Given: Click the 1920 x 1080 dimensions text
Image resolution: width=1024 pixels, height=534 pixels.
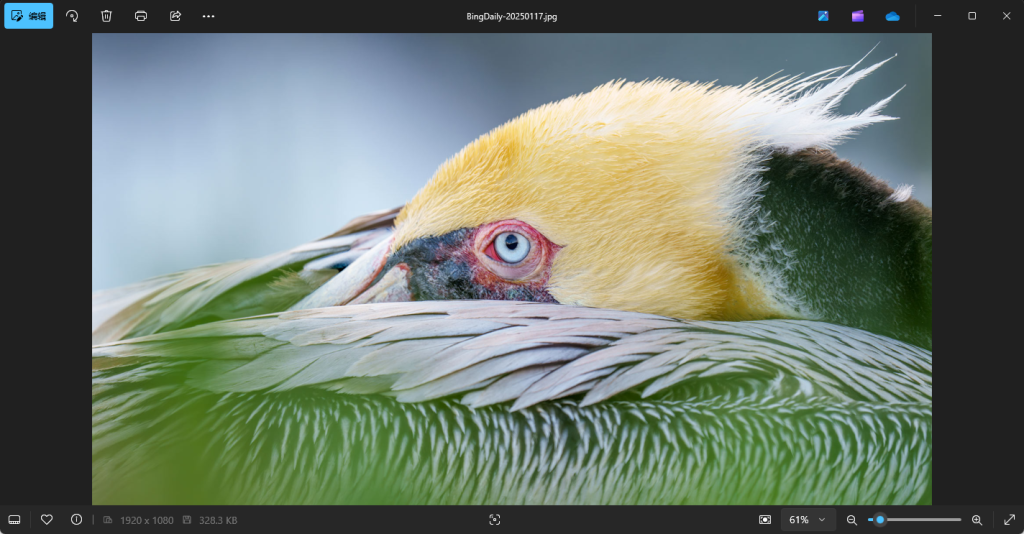Looking at the screenshot, I should (147, 520).
